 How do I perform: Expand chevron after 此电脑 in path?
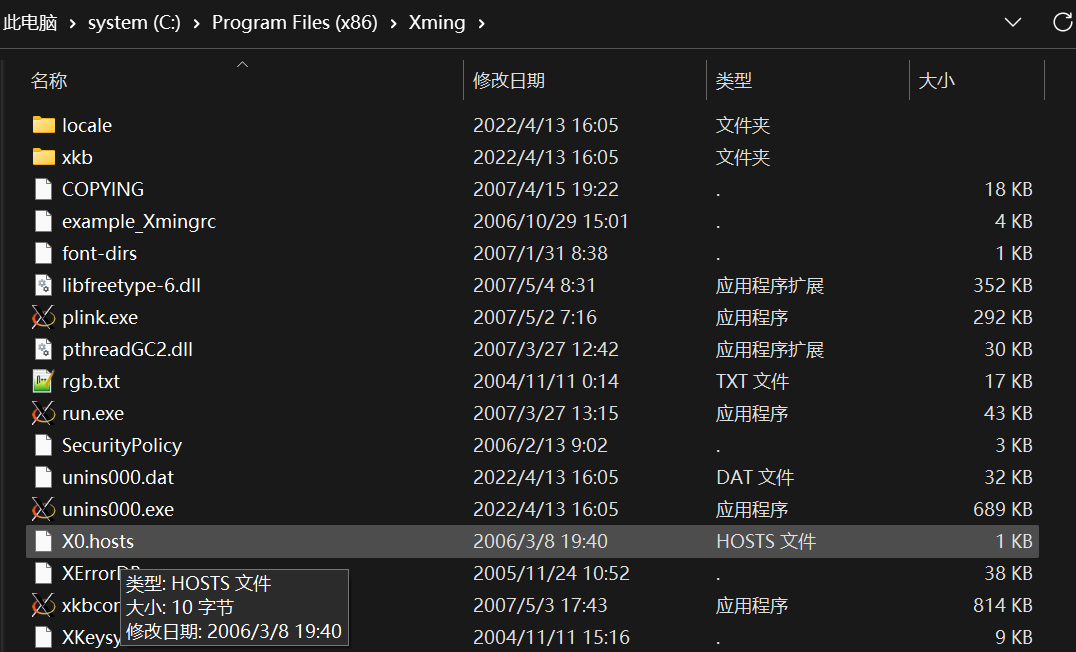(x=72, y=23)
